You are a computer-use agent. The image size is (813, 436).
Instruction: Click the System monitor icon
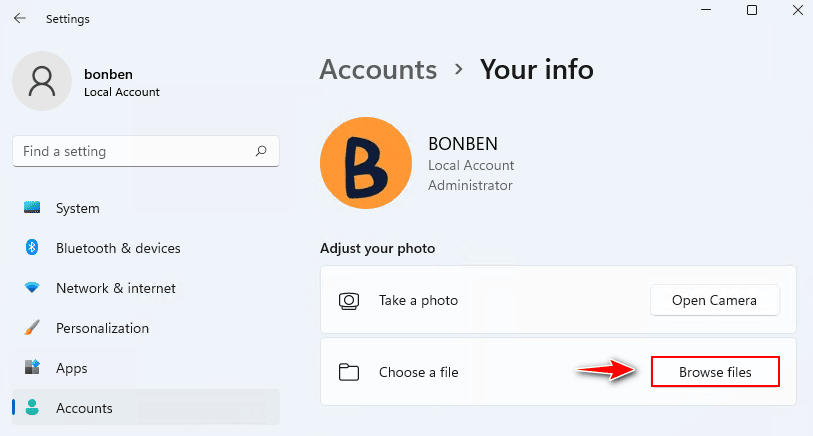32,208
